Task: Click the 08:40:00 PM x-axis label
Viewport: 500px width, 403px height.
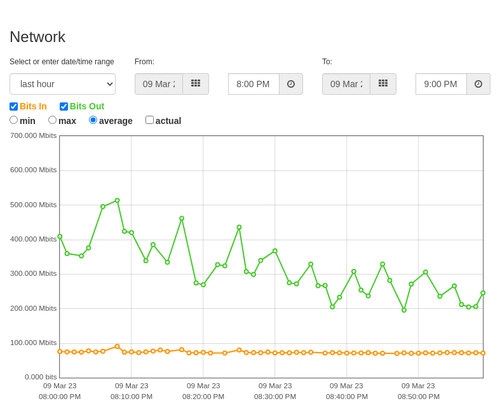Action: (347, 397)
